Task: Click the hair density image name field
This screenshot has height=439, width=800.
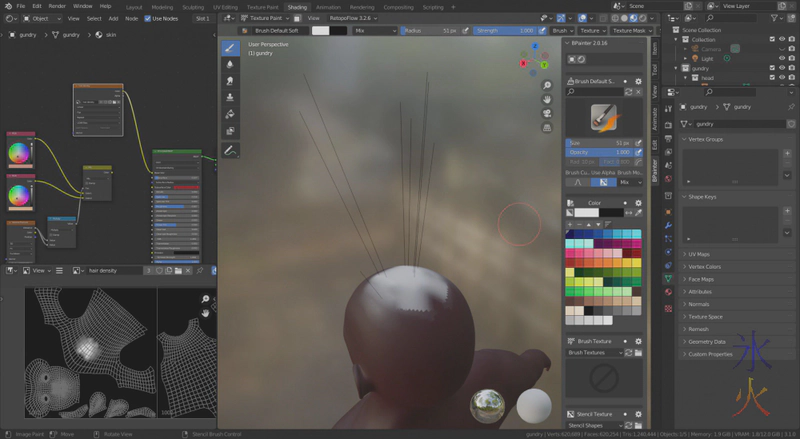Action: coord(113,271)
